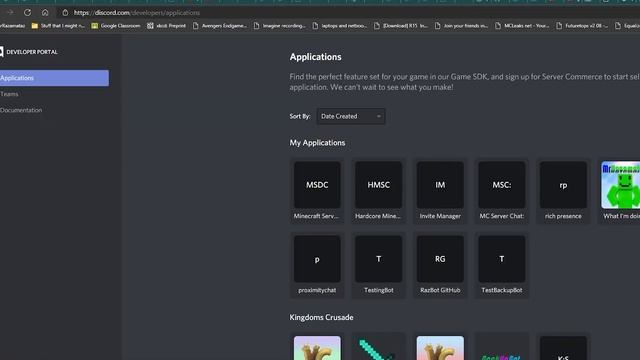Open MSDC Minecraft Serv... application
This screenshot has height=360, width=640.
click(x=317, y=191)
